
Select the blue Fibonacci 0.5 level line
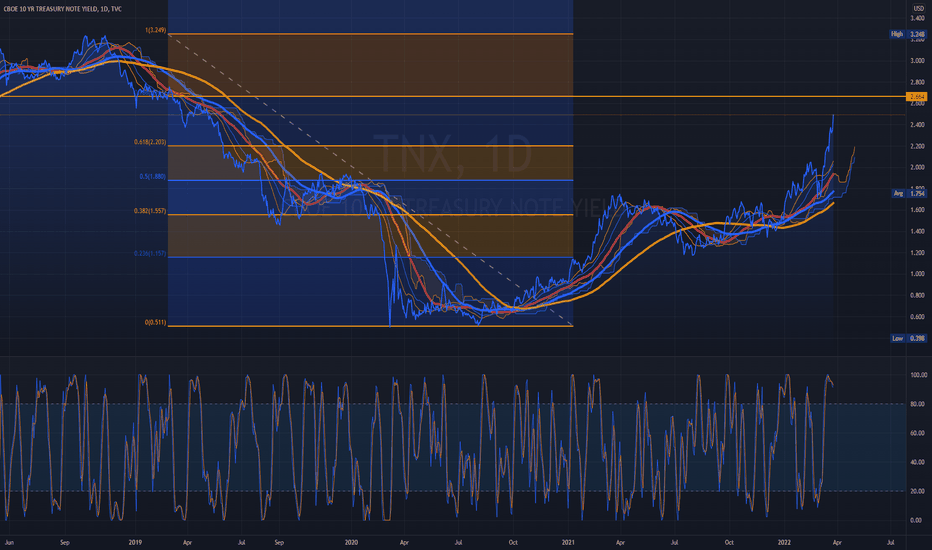[x=370, y=180]
